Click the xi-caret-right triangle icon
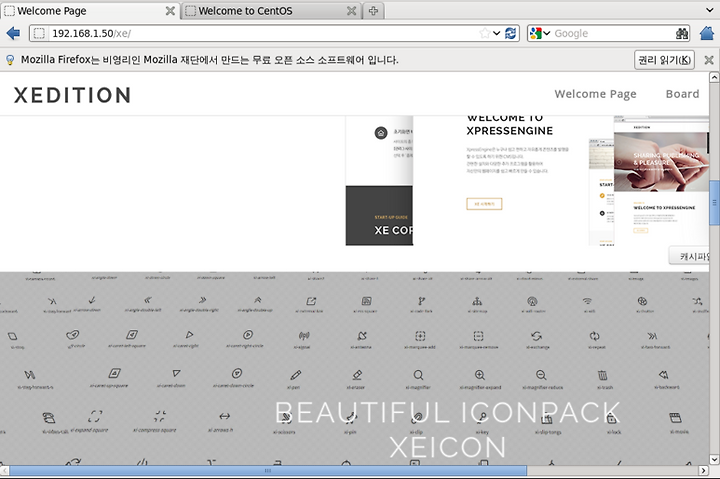Screen dimensions: 720x479 pyautogui.click(x=189, y=335)
